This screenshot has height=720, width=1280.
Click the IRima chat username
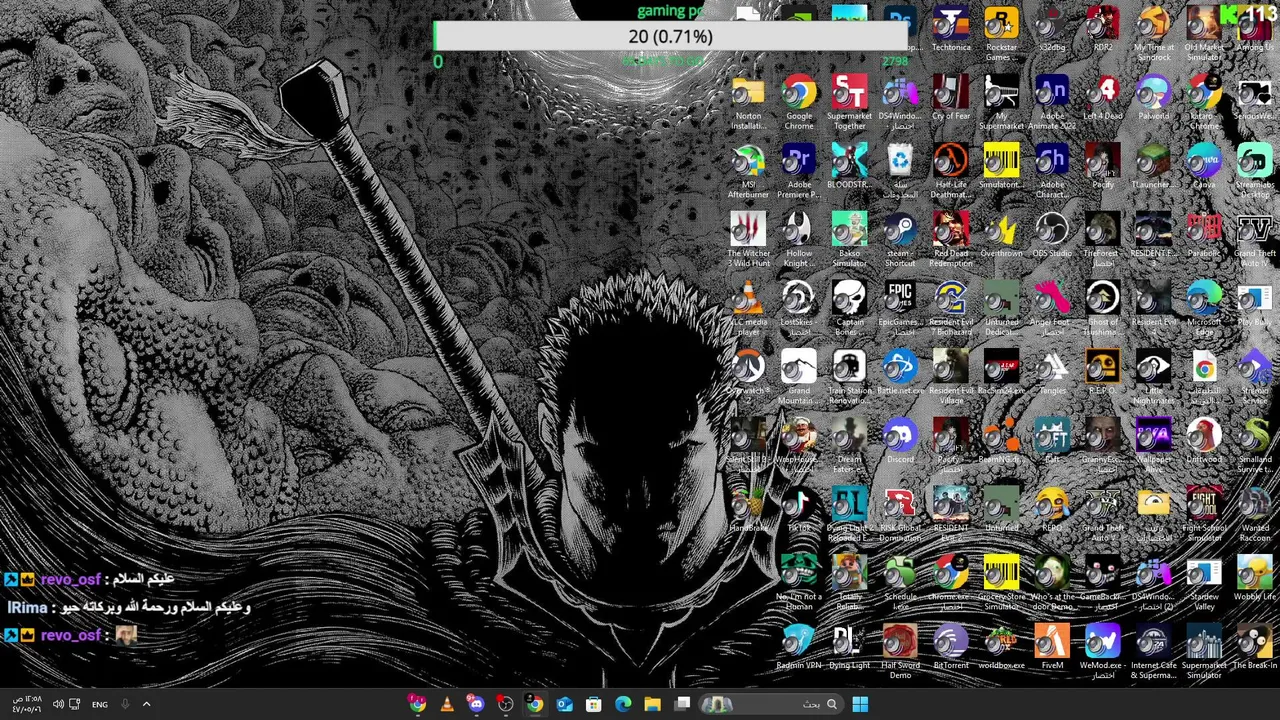27,607
